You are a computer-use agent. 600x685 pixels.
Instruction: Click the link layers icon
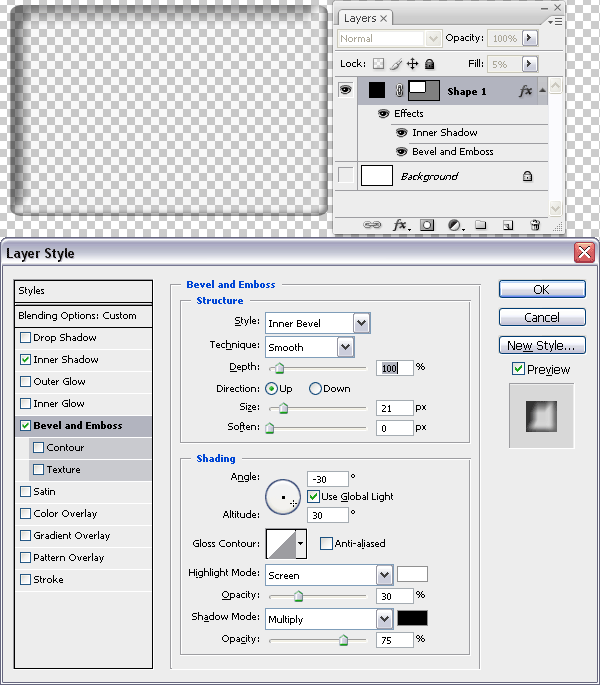372,226
